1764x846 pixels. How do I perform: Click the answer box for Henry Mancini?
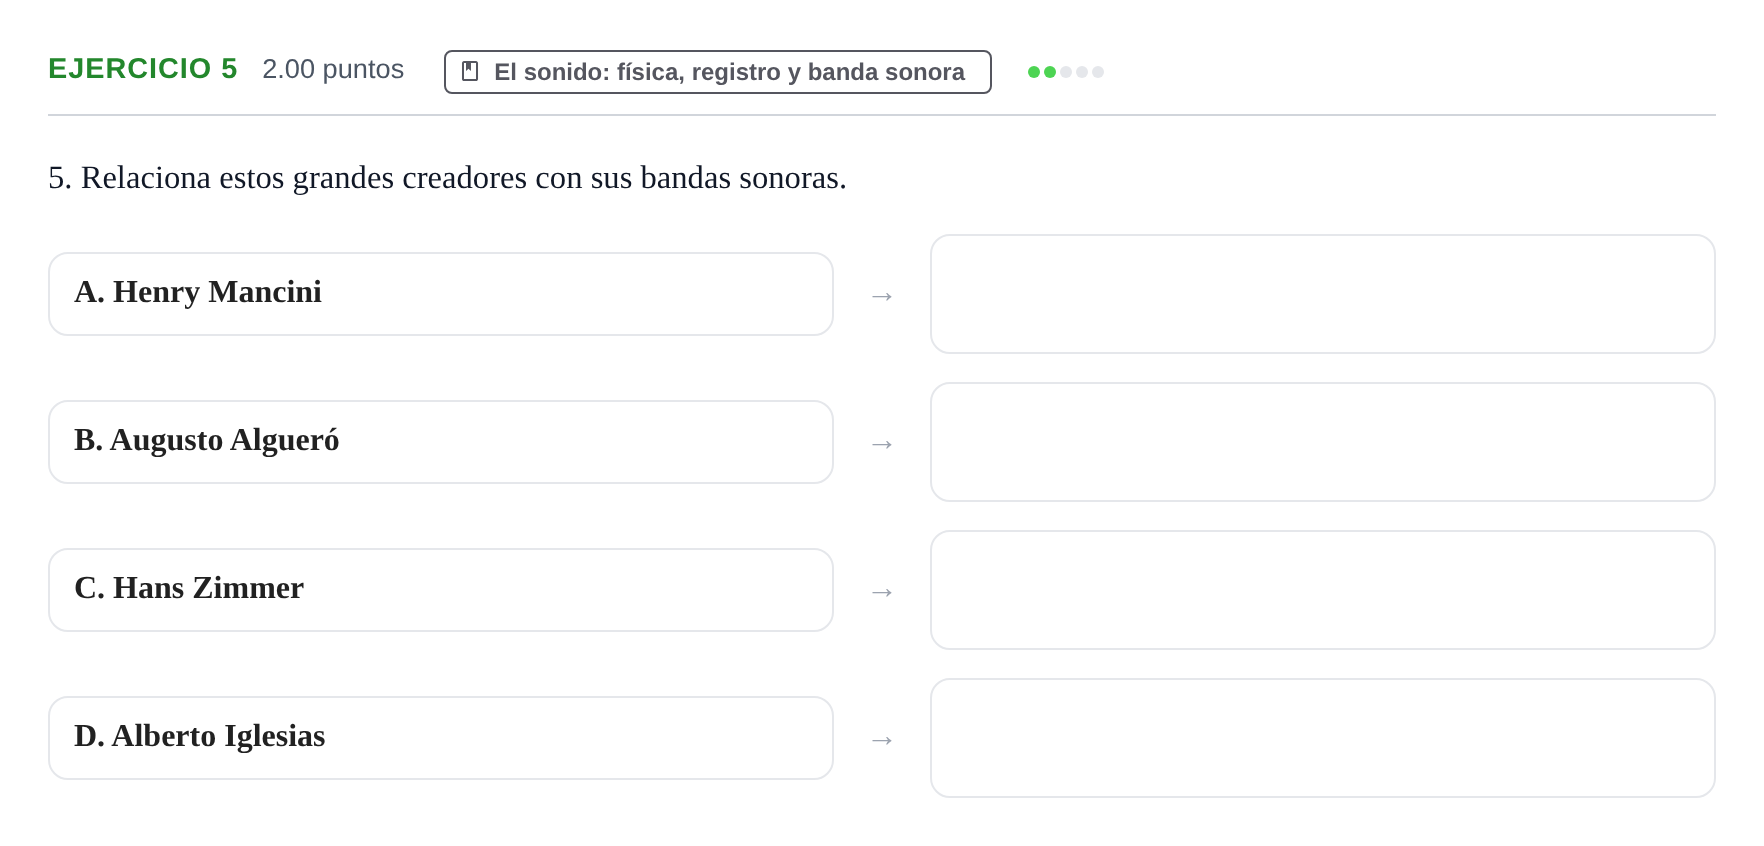coord(1323,294)
